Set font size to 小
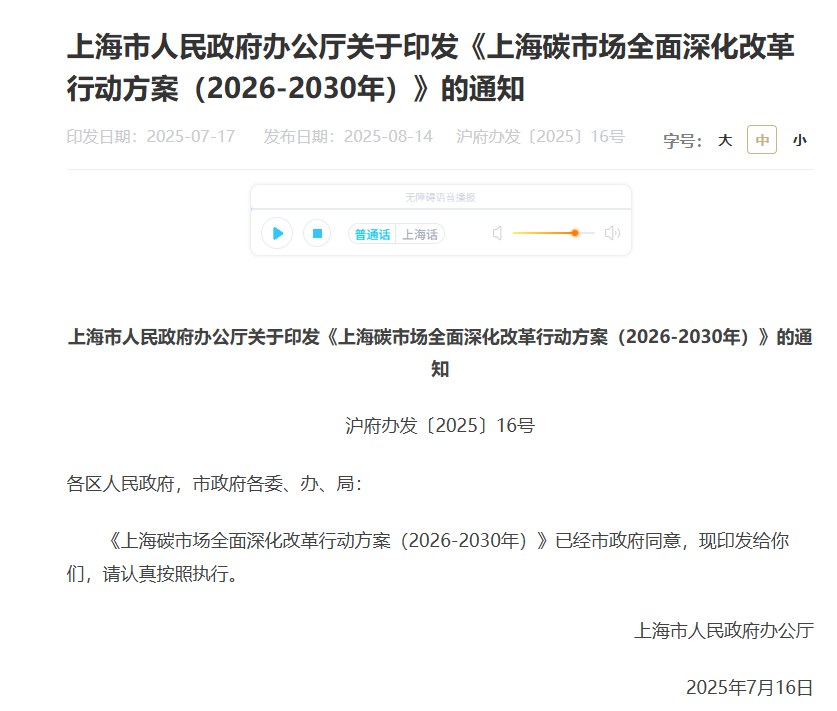The width and height of the screenshot is (837, 711). (799, 141)
